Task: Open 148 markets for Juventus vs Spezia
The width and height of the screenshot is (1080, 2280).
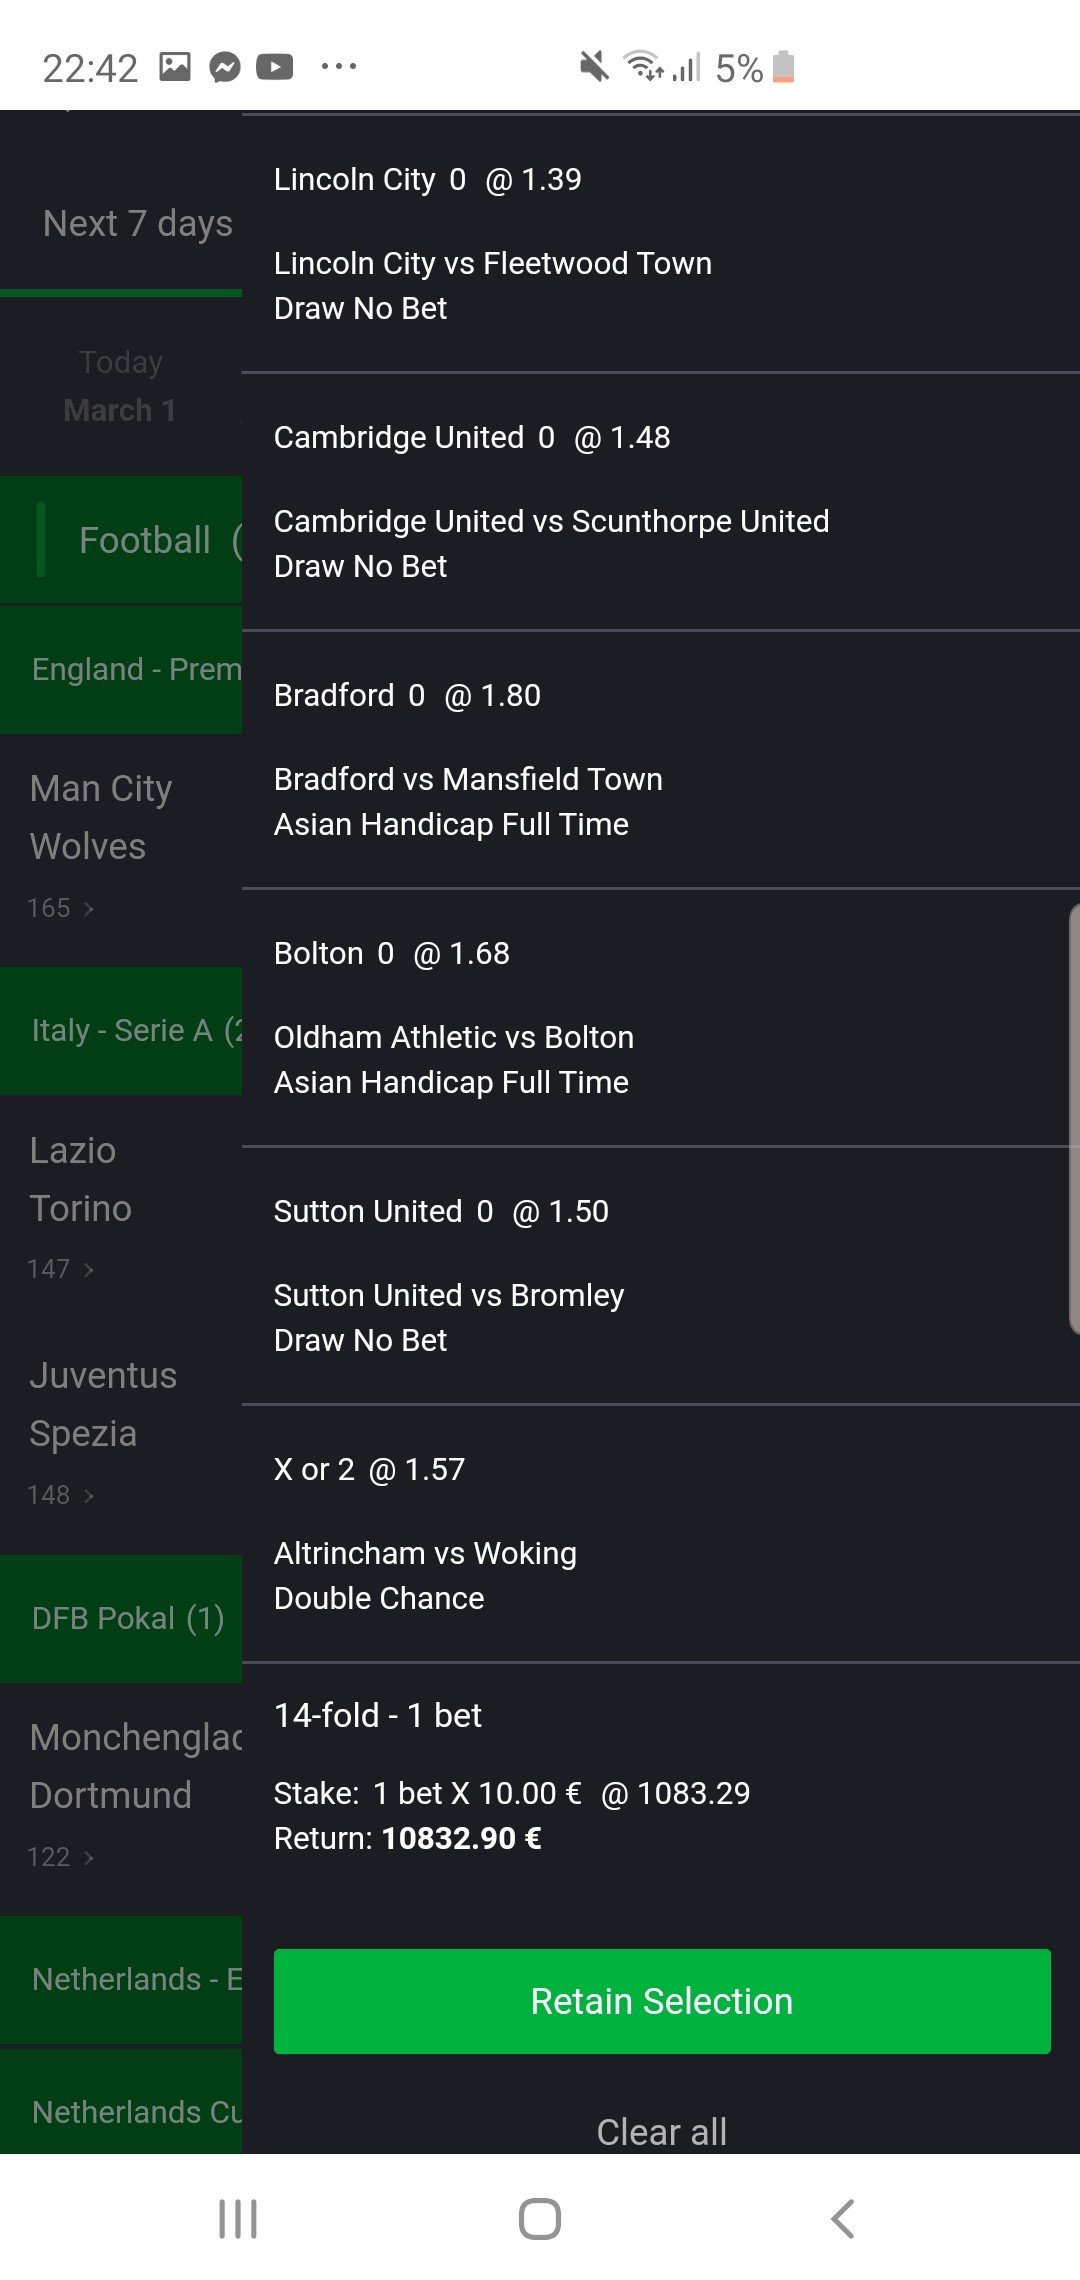Action: 60,1495
